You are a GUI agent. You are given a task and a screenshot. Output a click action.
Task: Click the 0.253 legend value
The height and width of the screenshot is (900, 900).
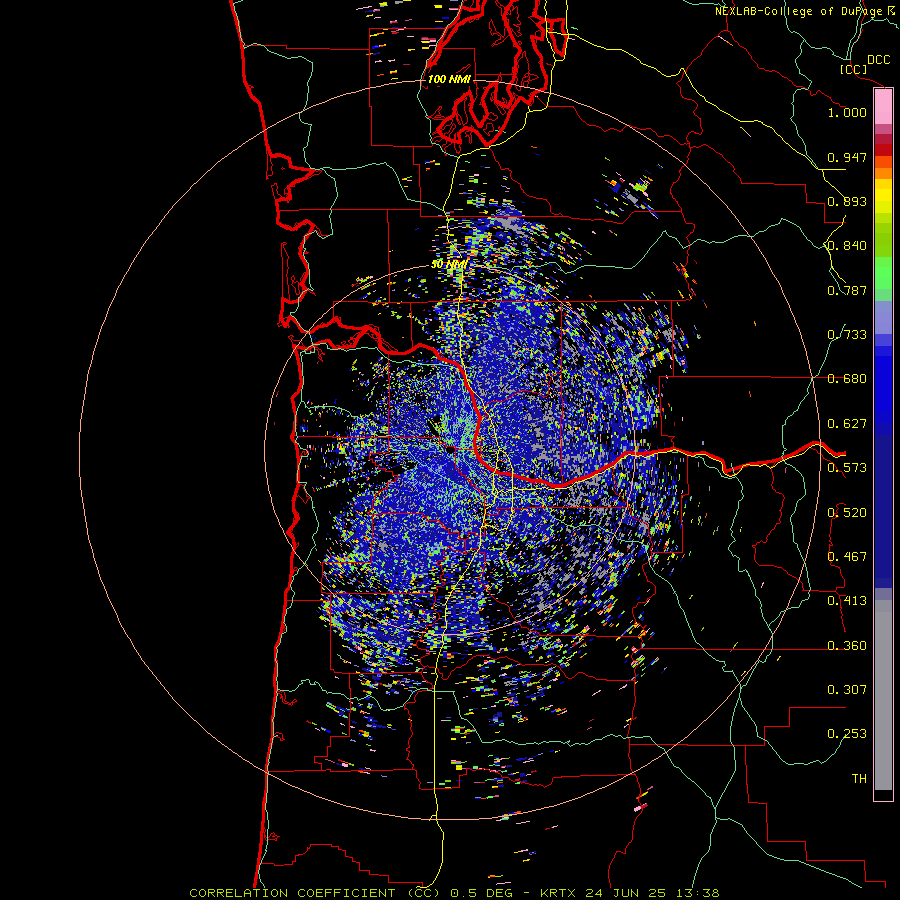(x=847, y=734)
